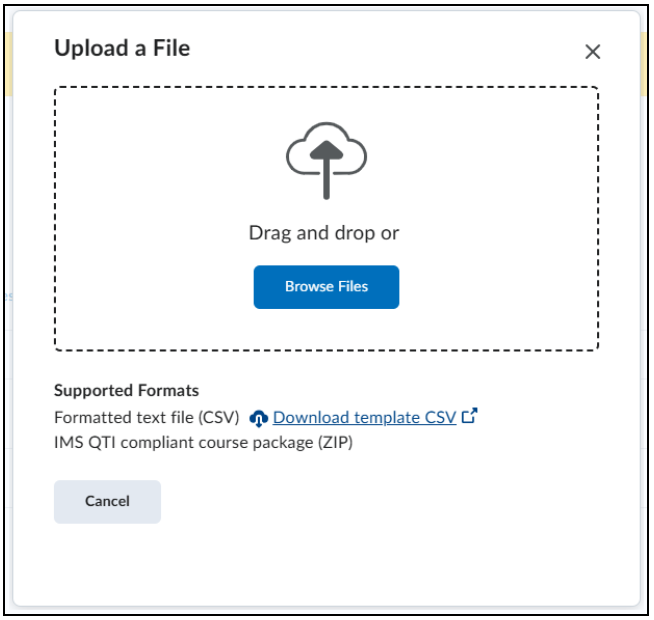The image size is (654, 620).
Task: Click blank dialog area below Cancel button
Action: pos(326,563)
